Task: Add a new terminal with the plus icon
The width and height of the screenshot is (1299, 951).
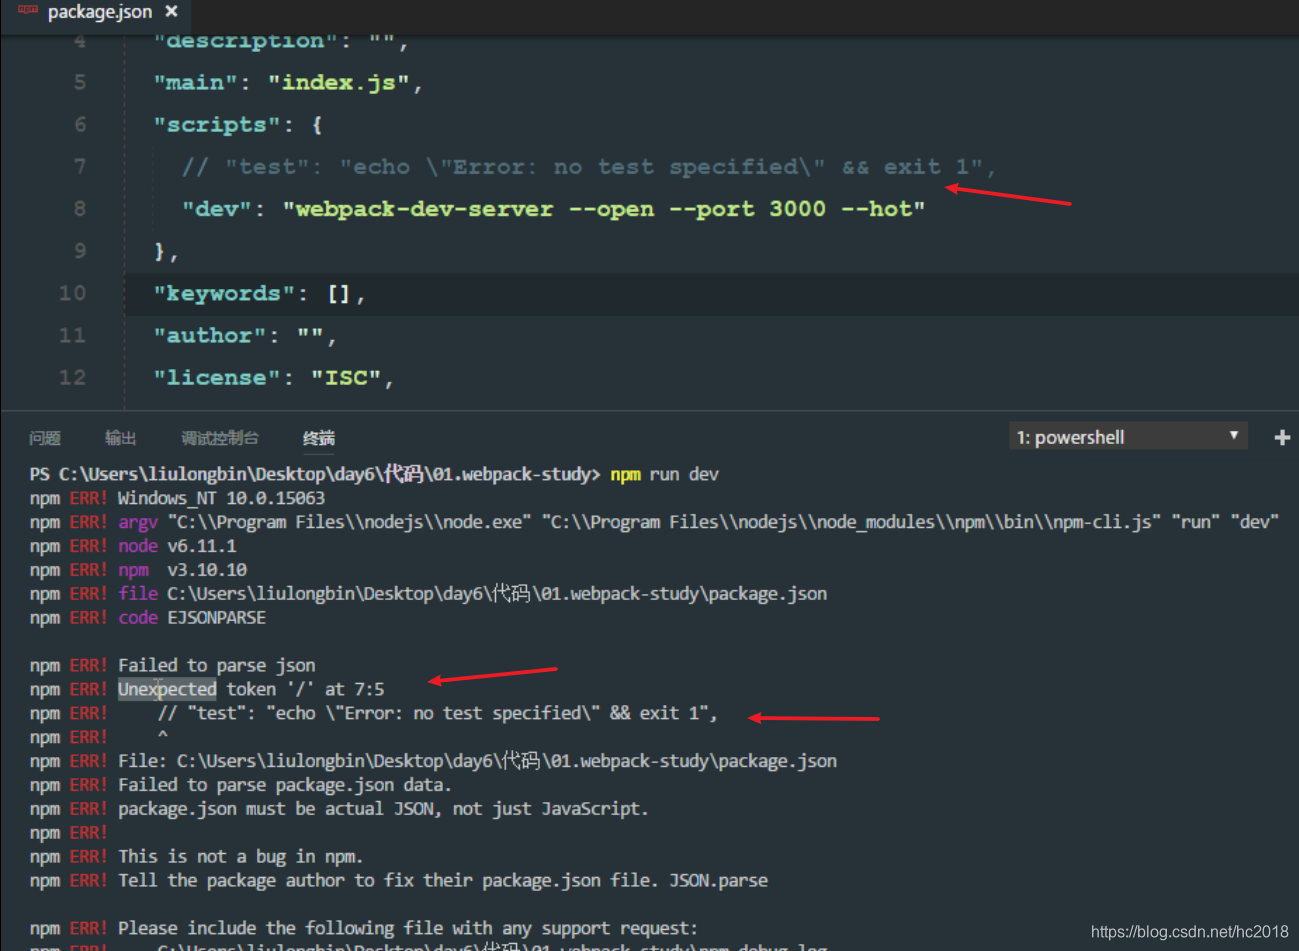Action: (1282, 437)
